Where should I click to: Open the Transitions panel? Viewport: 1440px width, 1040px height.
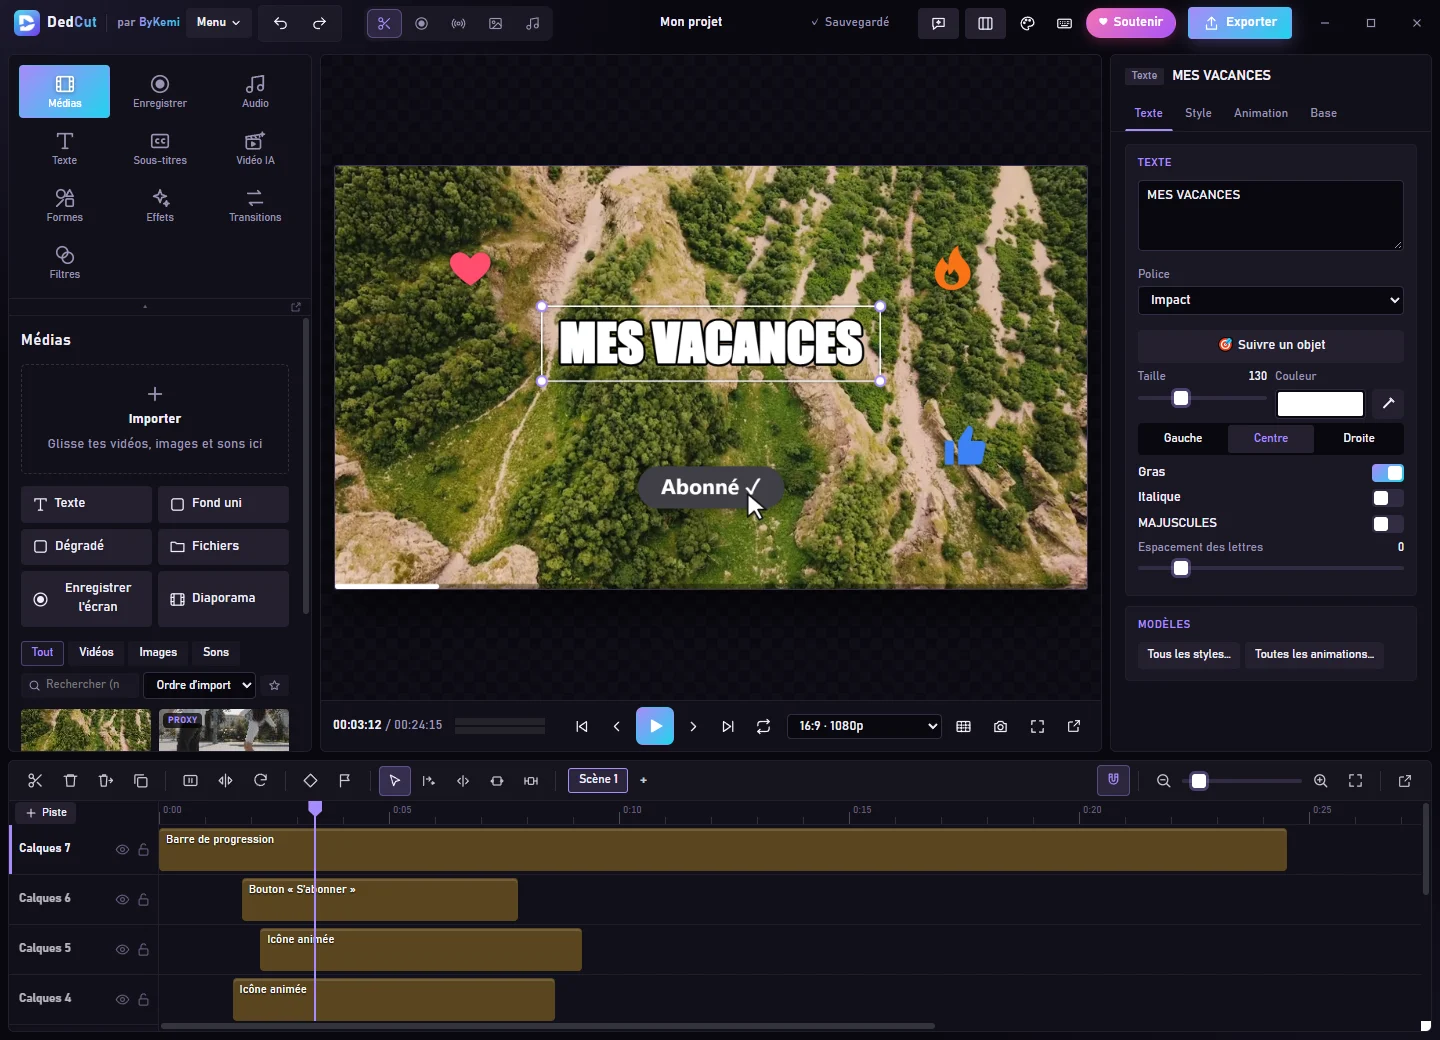click(x=255, y=205)
